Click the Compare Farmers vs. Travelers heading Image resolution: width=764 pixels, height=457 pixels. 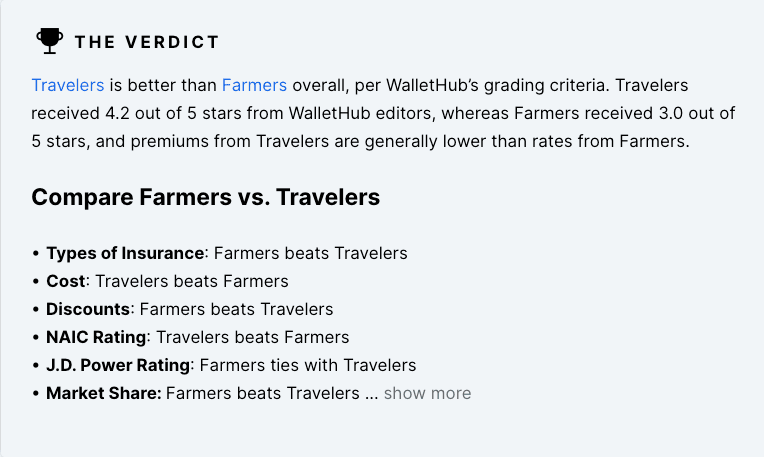205,197
